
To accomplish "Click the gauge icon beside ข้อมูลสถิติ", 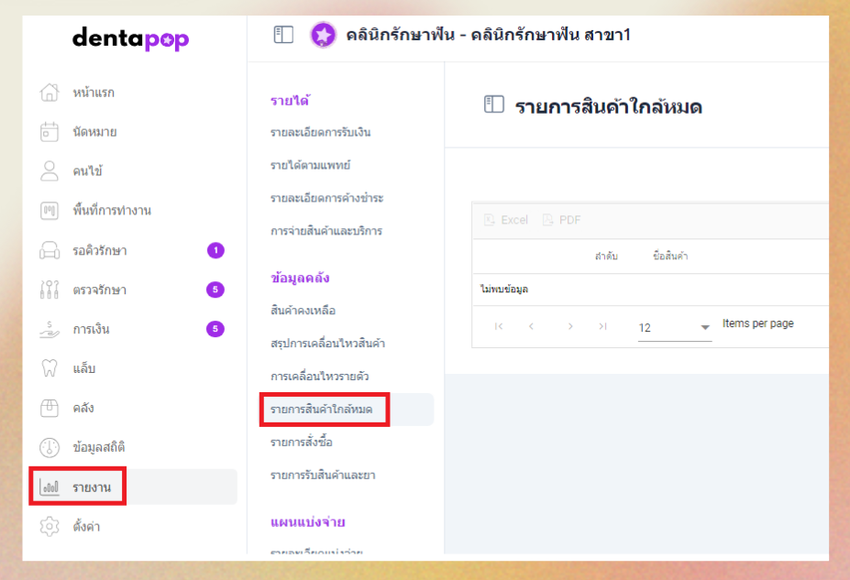I will point(49,447).
